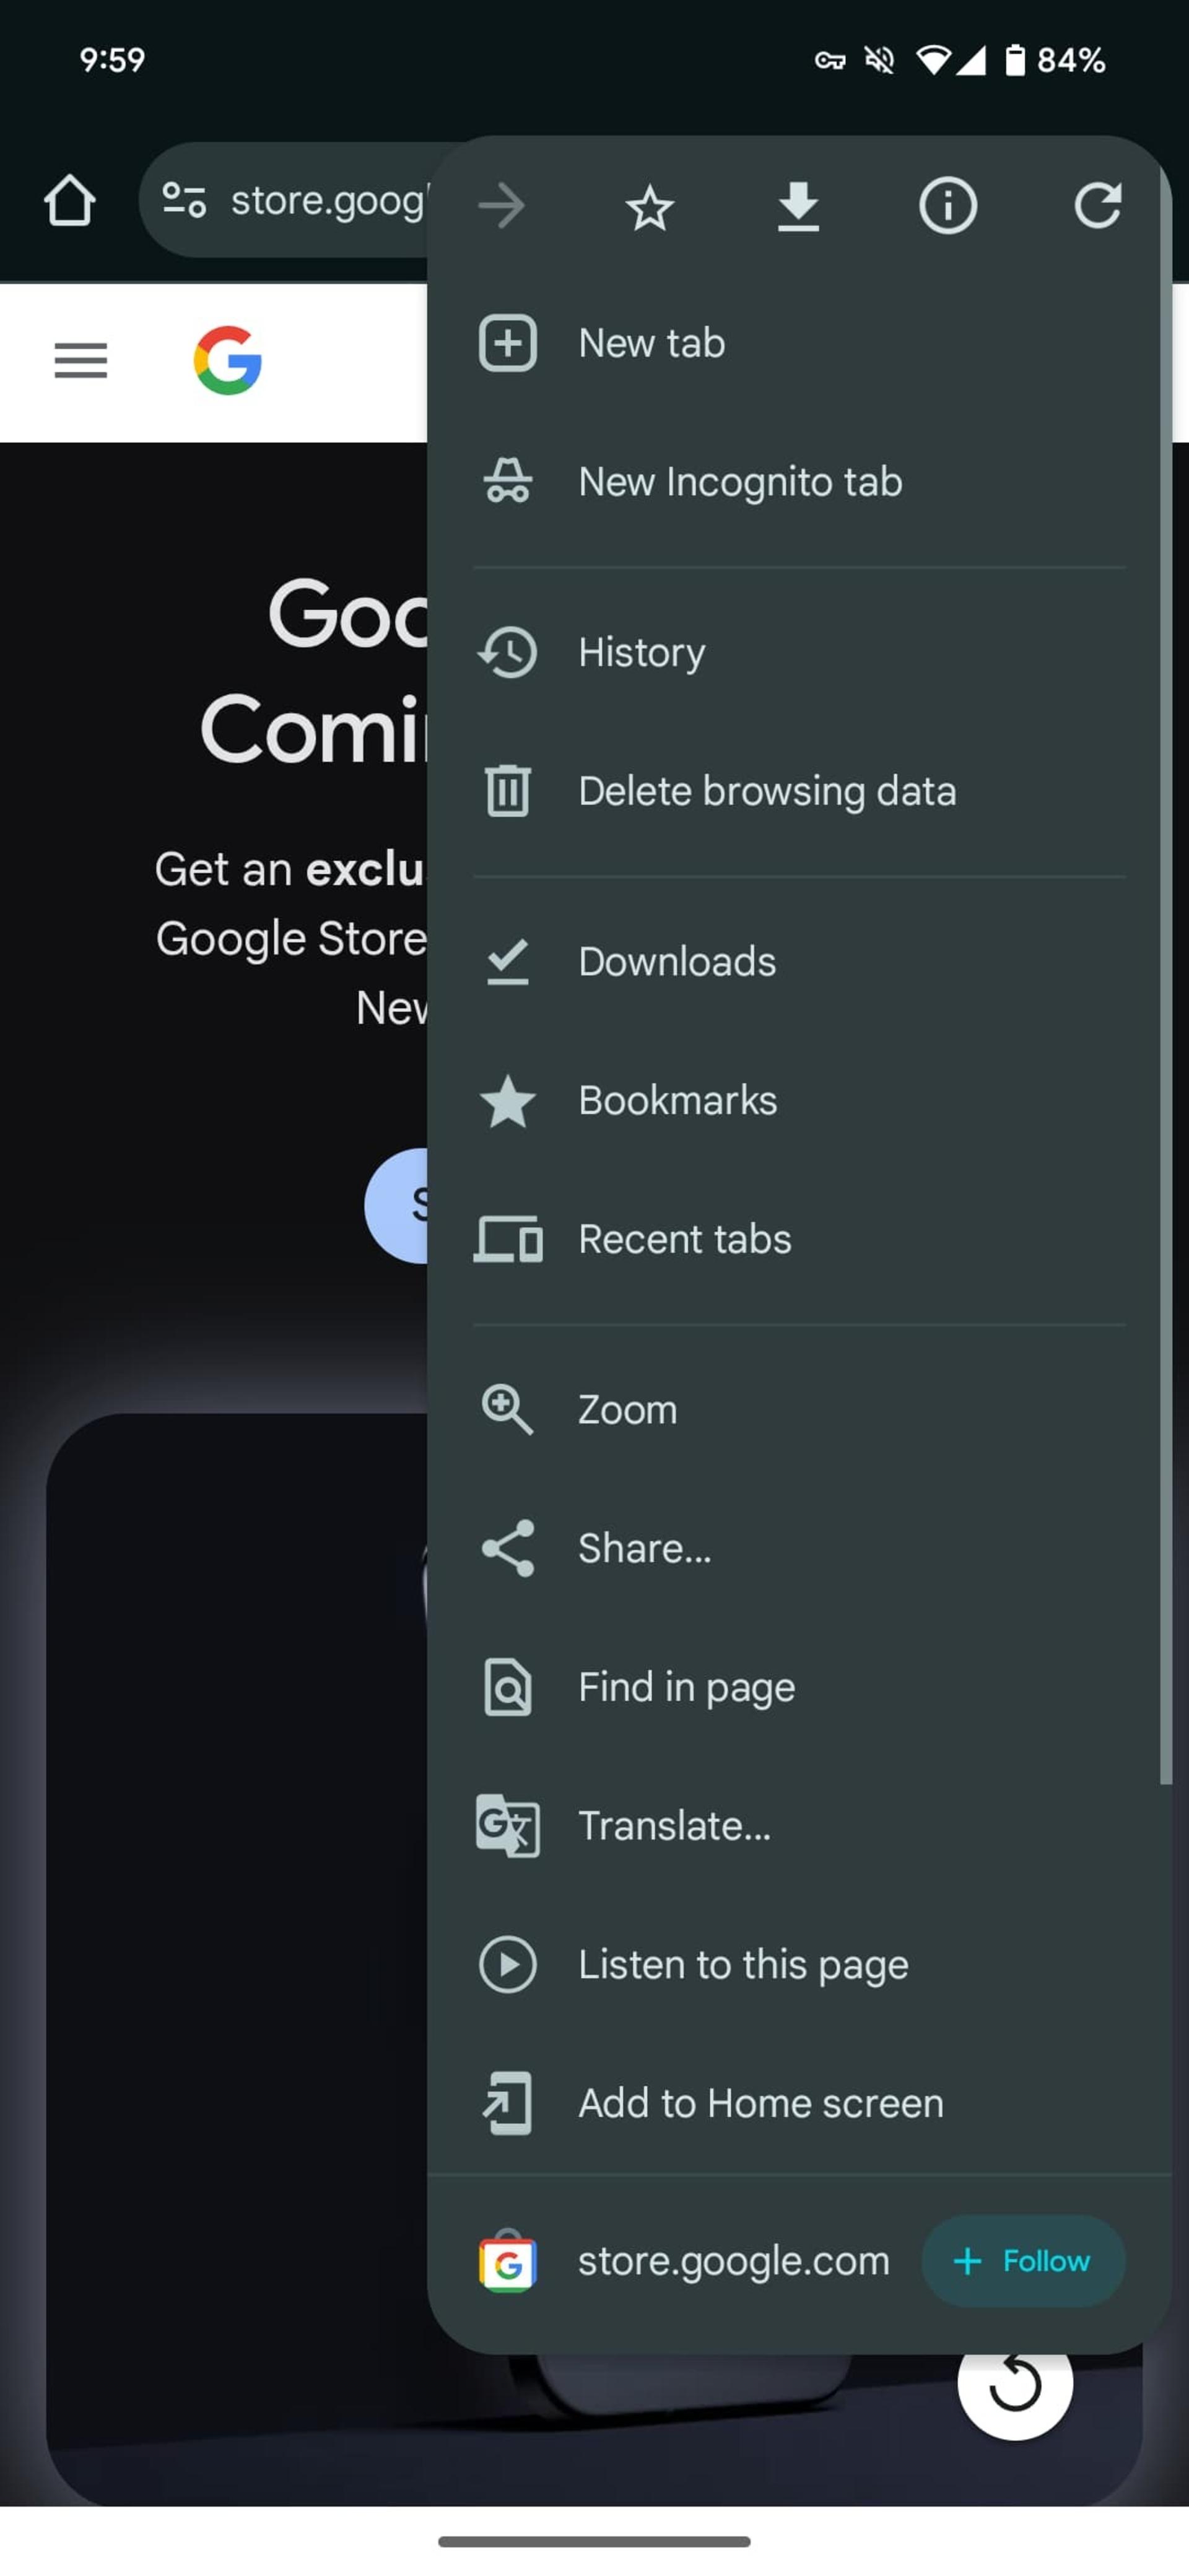Bookmark this page with the star outline icon

pos(649,207)
